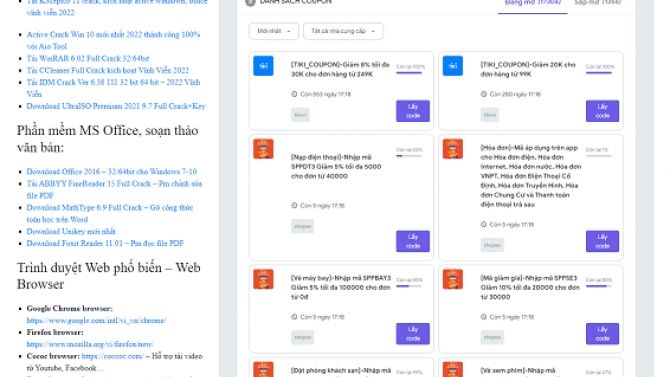Click the shopee tag on the Nạp điện thoại coupon

(303, 226)
